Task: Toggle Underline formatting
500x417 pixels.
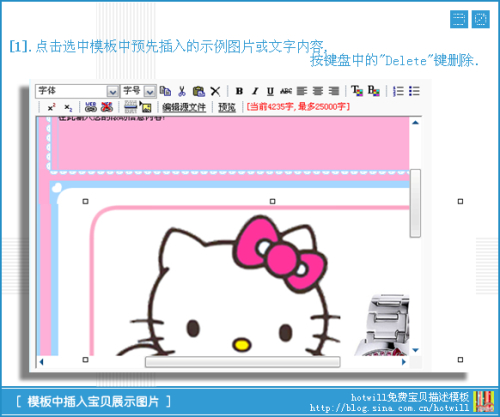Action: coord(270,91)
